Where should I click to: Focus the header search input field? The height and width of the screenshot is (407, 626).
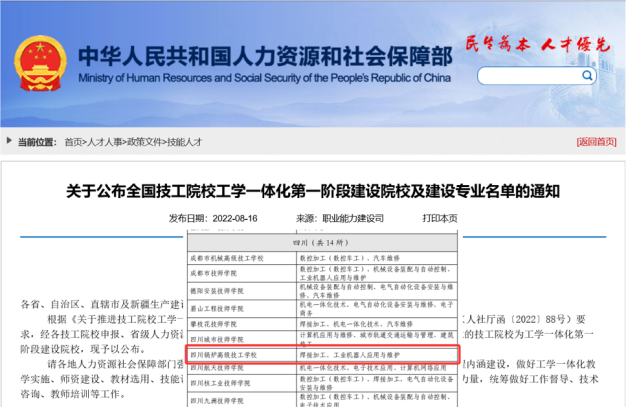pyautogui.click(x=537, y=76)
